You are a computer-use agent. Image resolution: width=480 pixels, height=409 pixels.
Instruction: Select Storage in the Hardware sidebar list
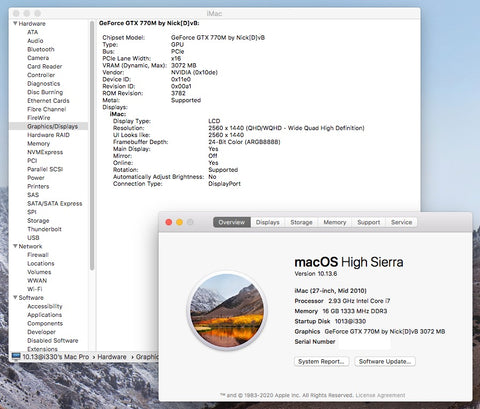point(38,221)
